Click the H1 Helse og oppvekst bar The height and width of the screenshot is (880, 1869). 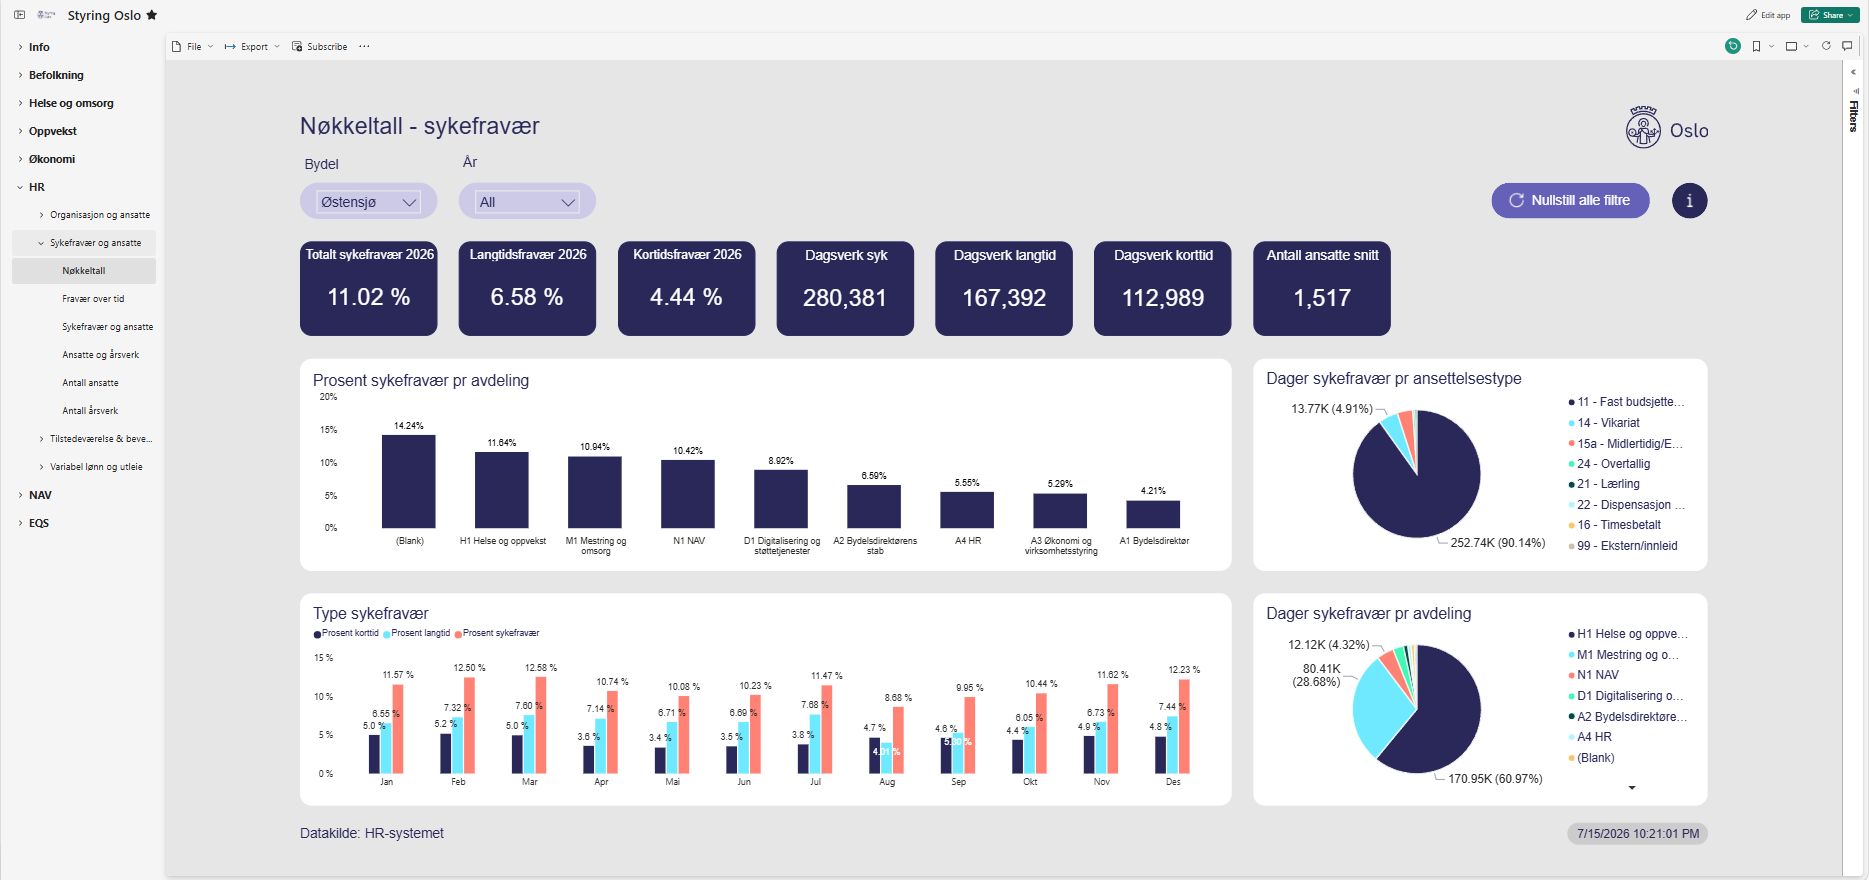(x=502, y=490)
